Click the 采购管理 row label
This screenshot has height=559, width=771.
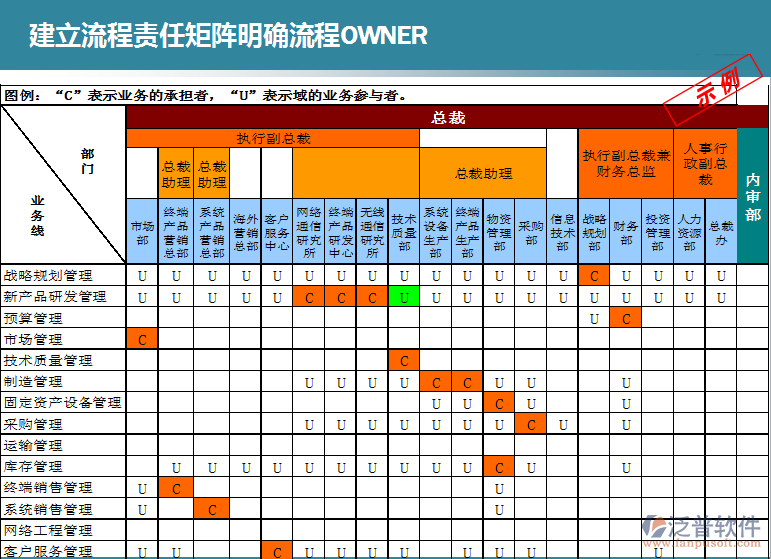click(33, 424)
